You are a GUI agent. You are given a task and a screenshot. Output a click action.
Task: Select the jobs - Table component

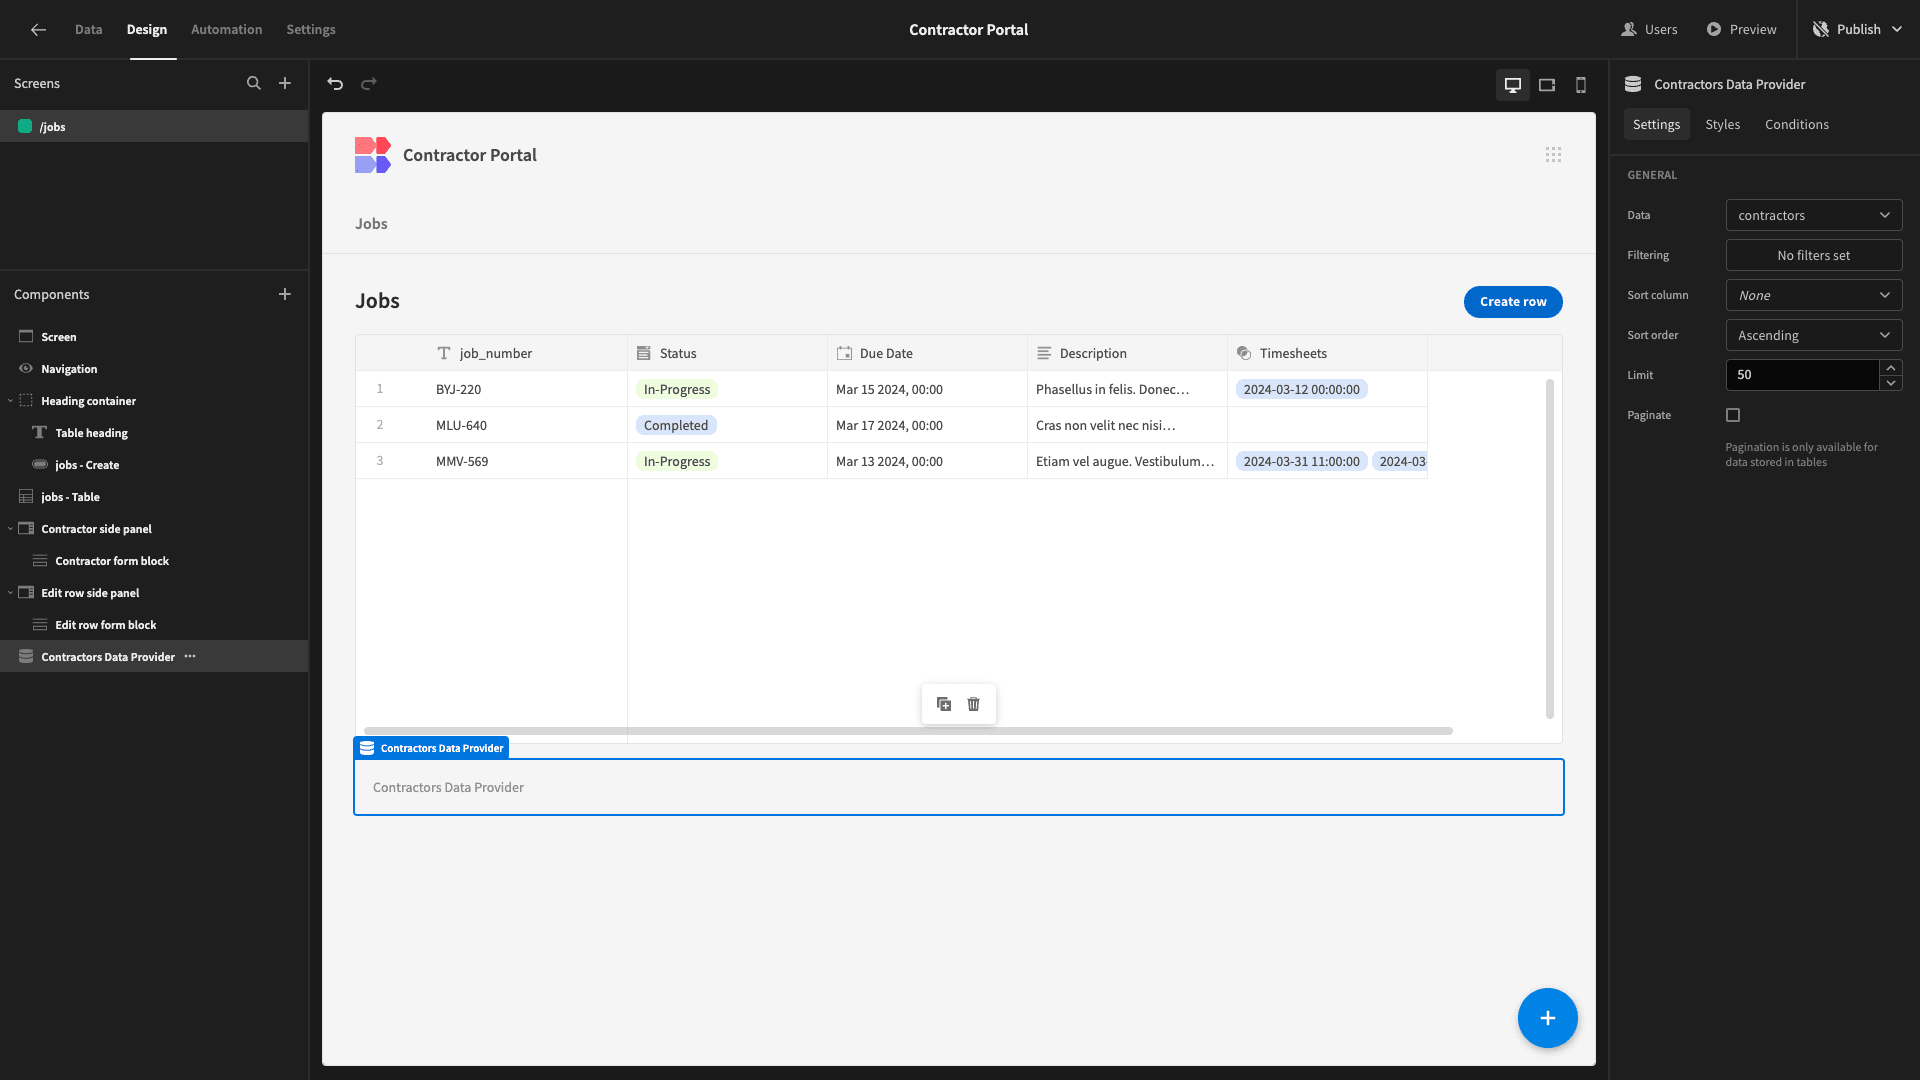(x=154, y=496)
